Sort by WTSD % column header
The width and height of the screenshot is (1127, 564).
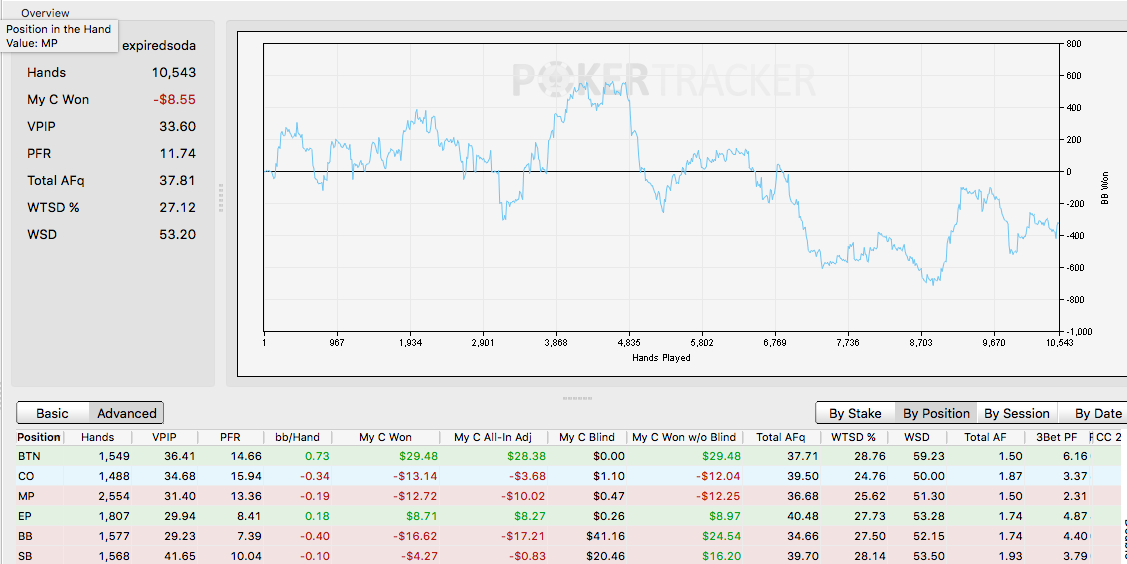[854, 437]
